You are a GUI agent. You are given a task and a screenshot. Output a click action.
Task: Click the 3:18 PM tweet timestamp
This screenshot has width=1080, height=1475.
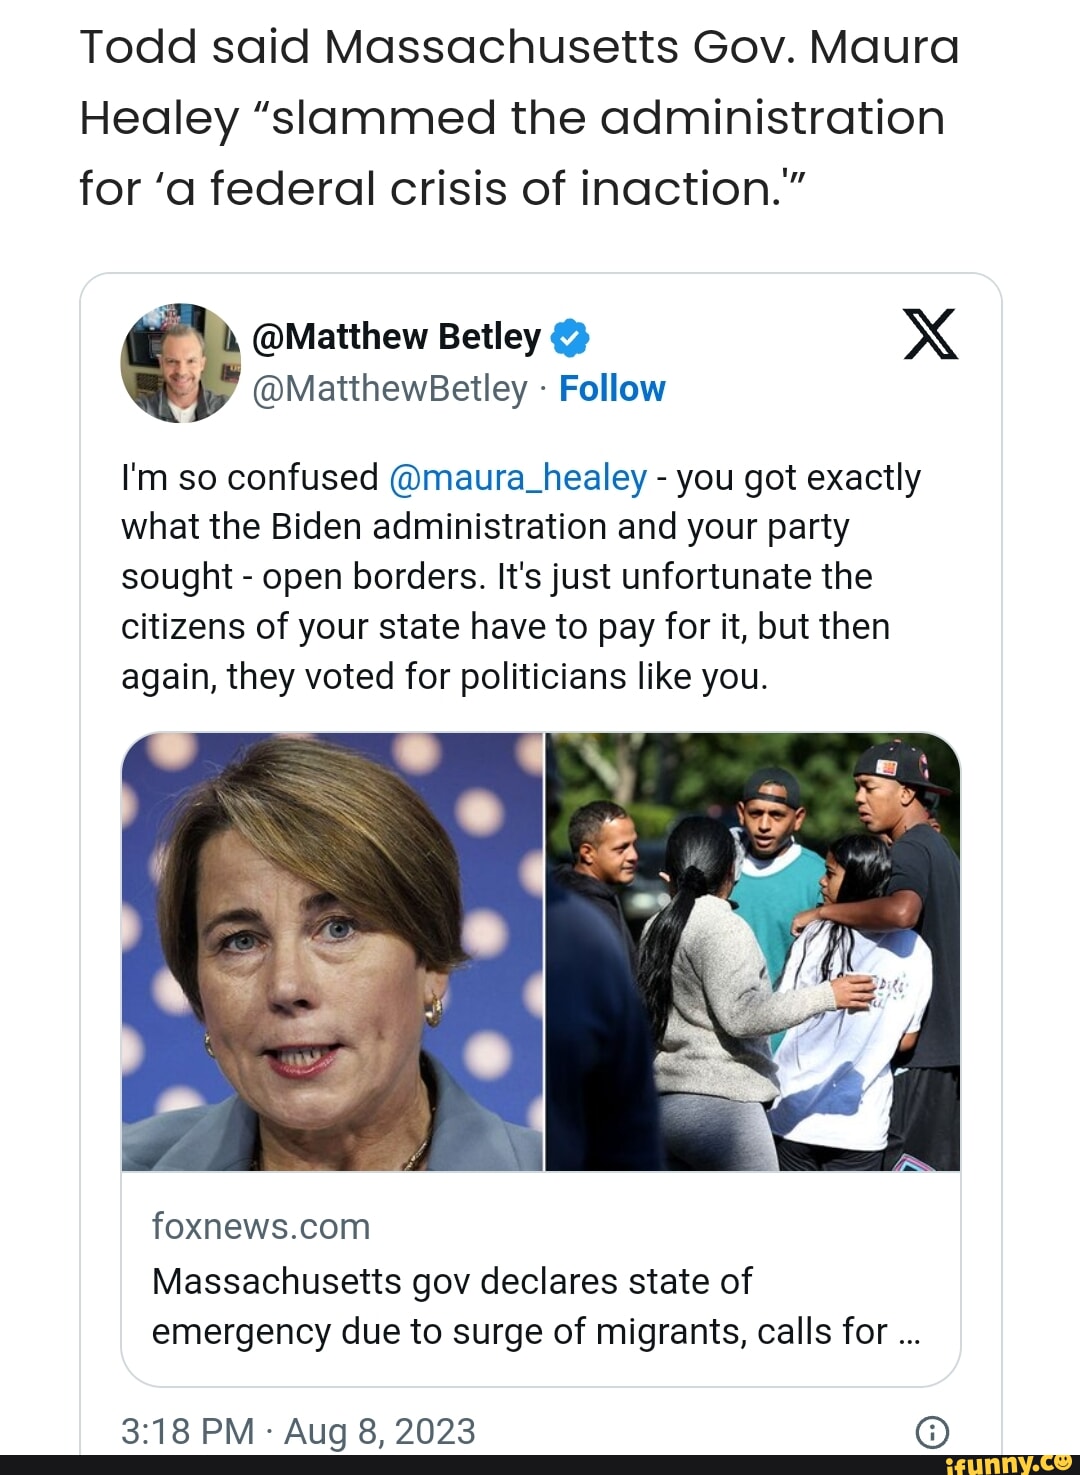tap(187, 1431)
